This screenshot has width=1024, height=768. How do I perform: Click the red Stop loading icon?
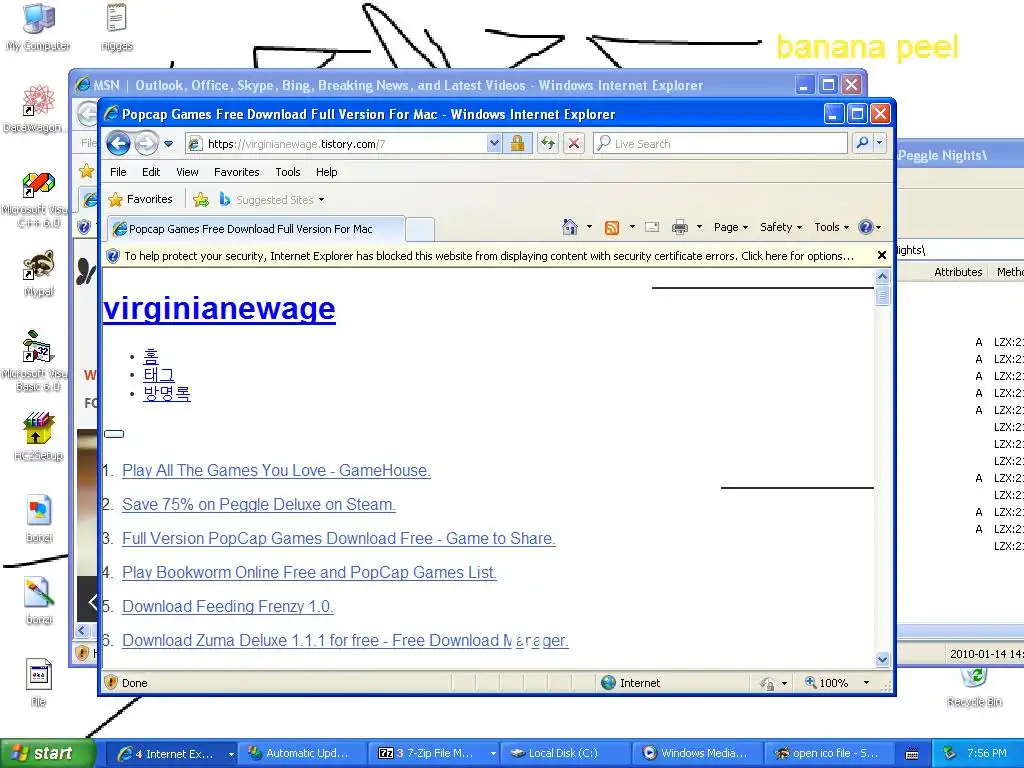tap(573, 144)
